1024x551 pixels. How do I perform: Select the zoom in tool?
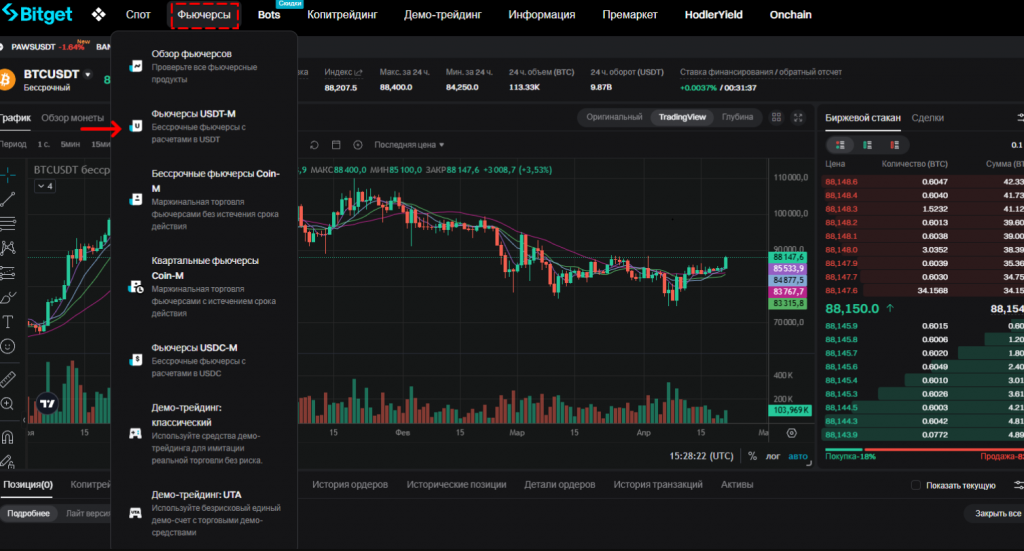pyautogui.click(x=8, y=404)
